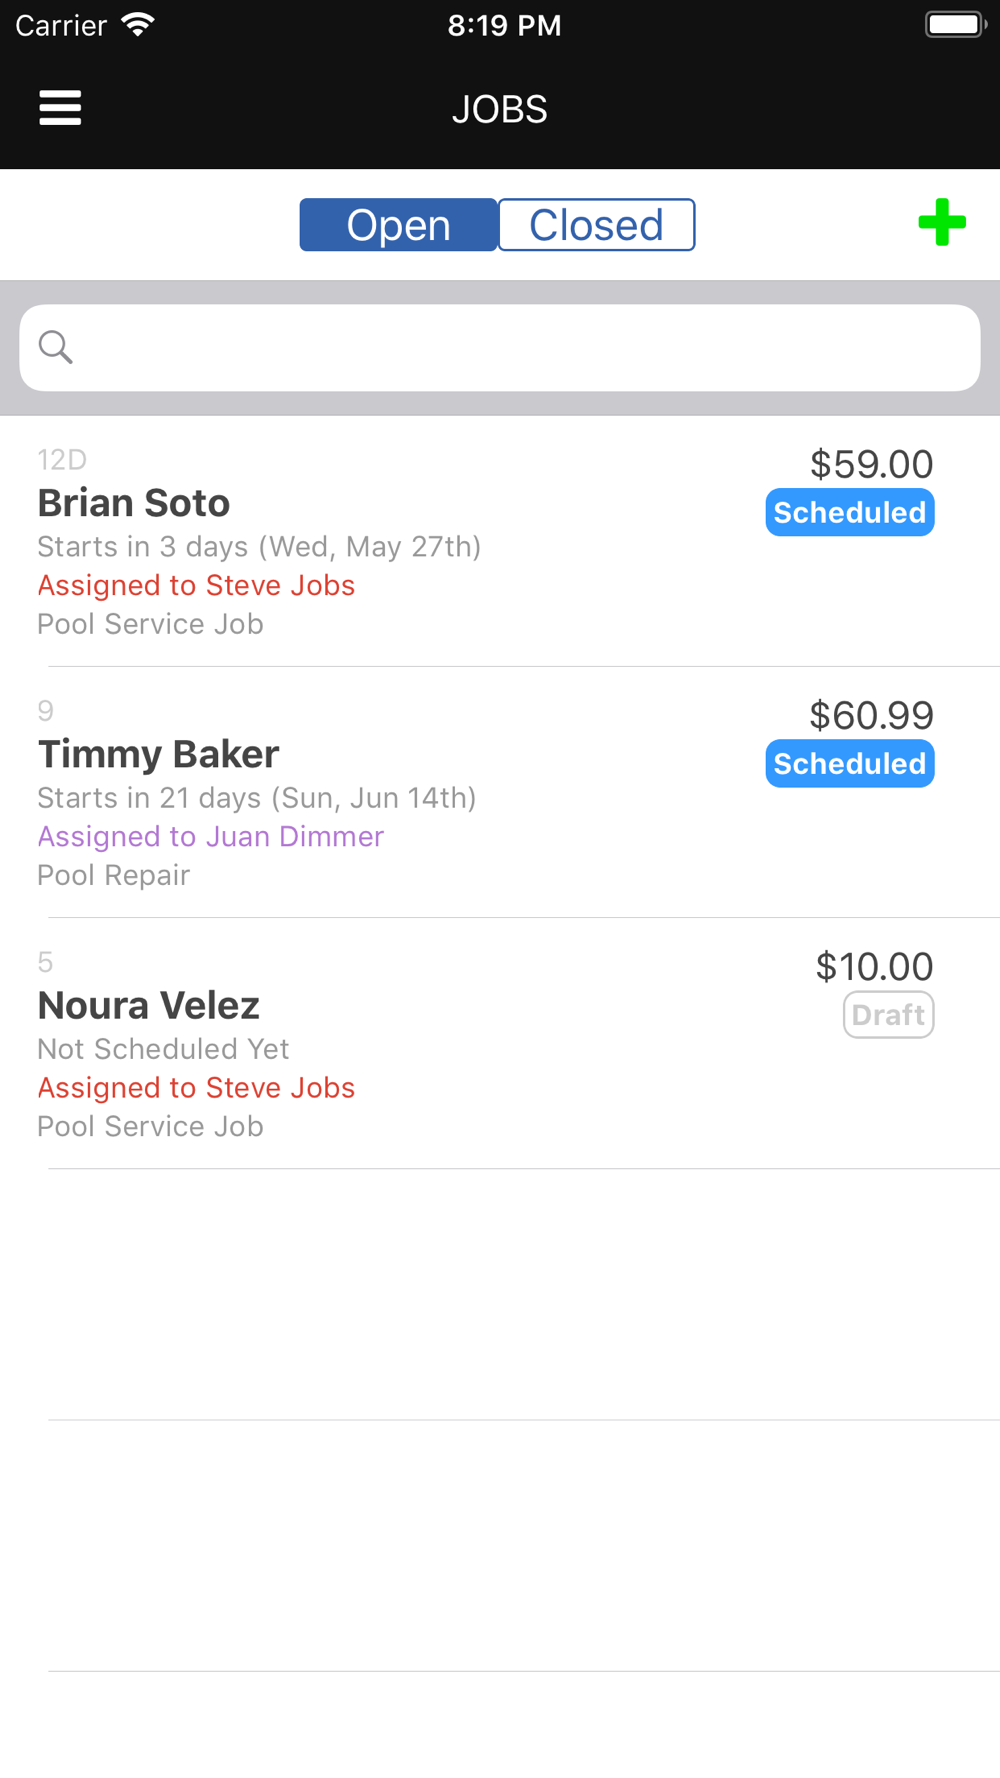Tap the $59.00 job amount

point(871,464)
